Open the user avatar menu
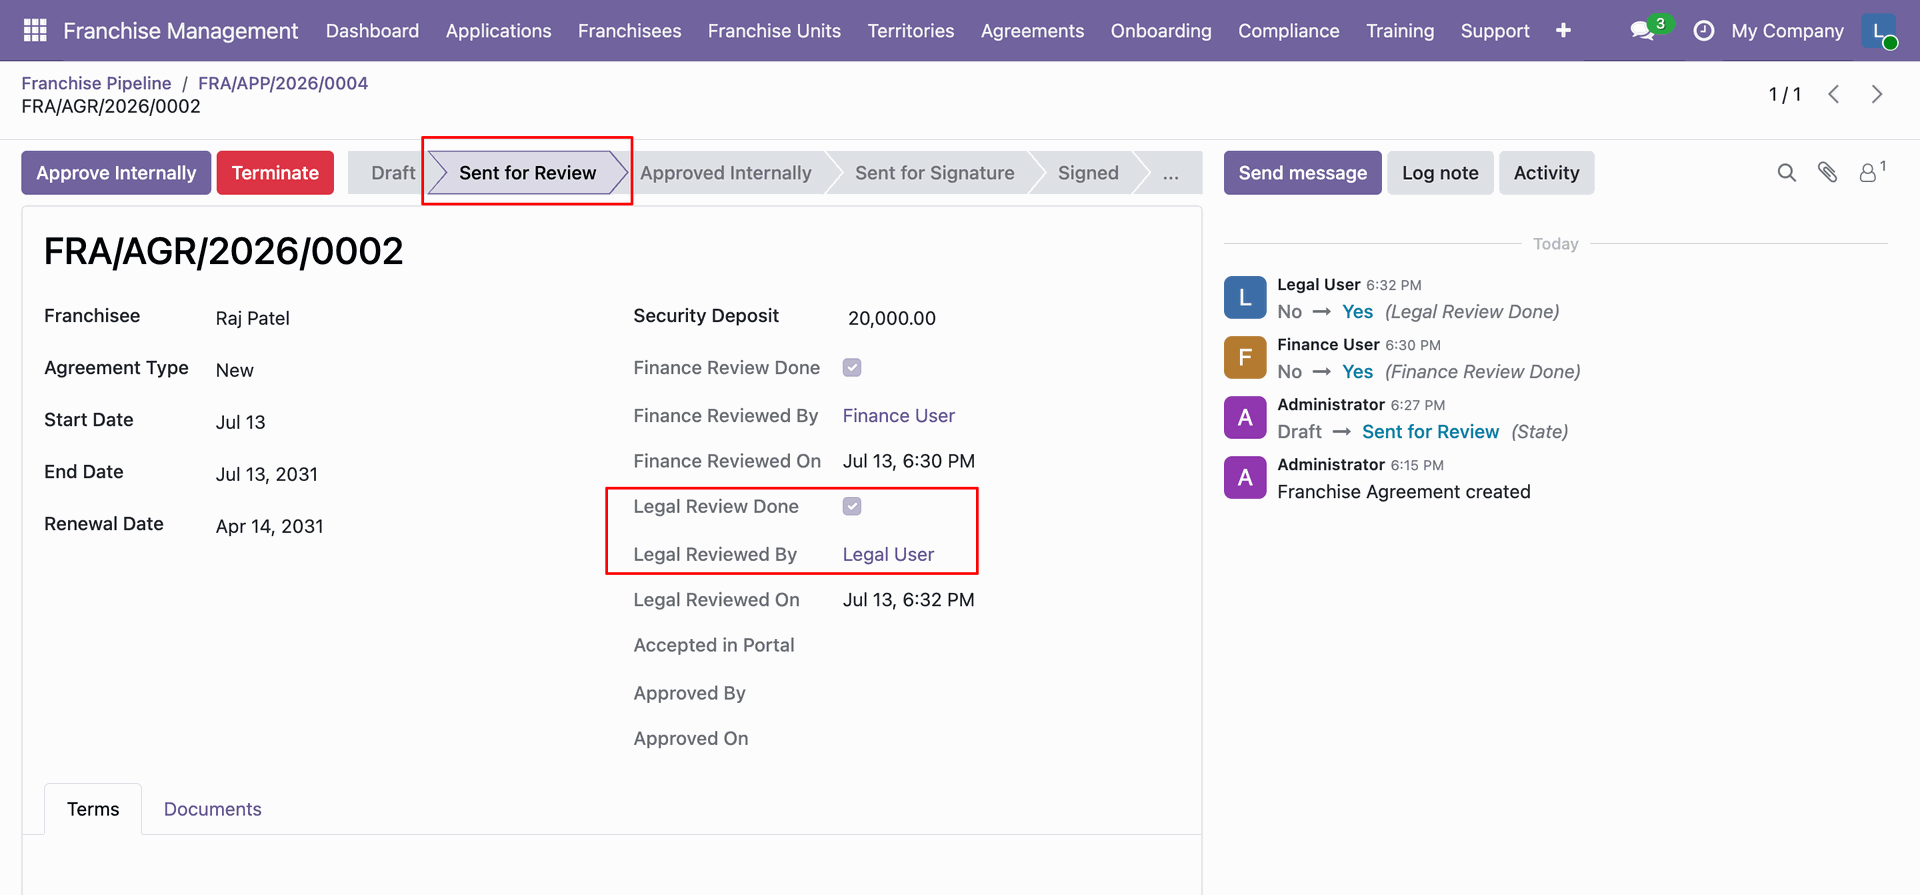 coord(1879,31)
